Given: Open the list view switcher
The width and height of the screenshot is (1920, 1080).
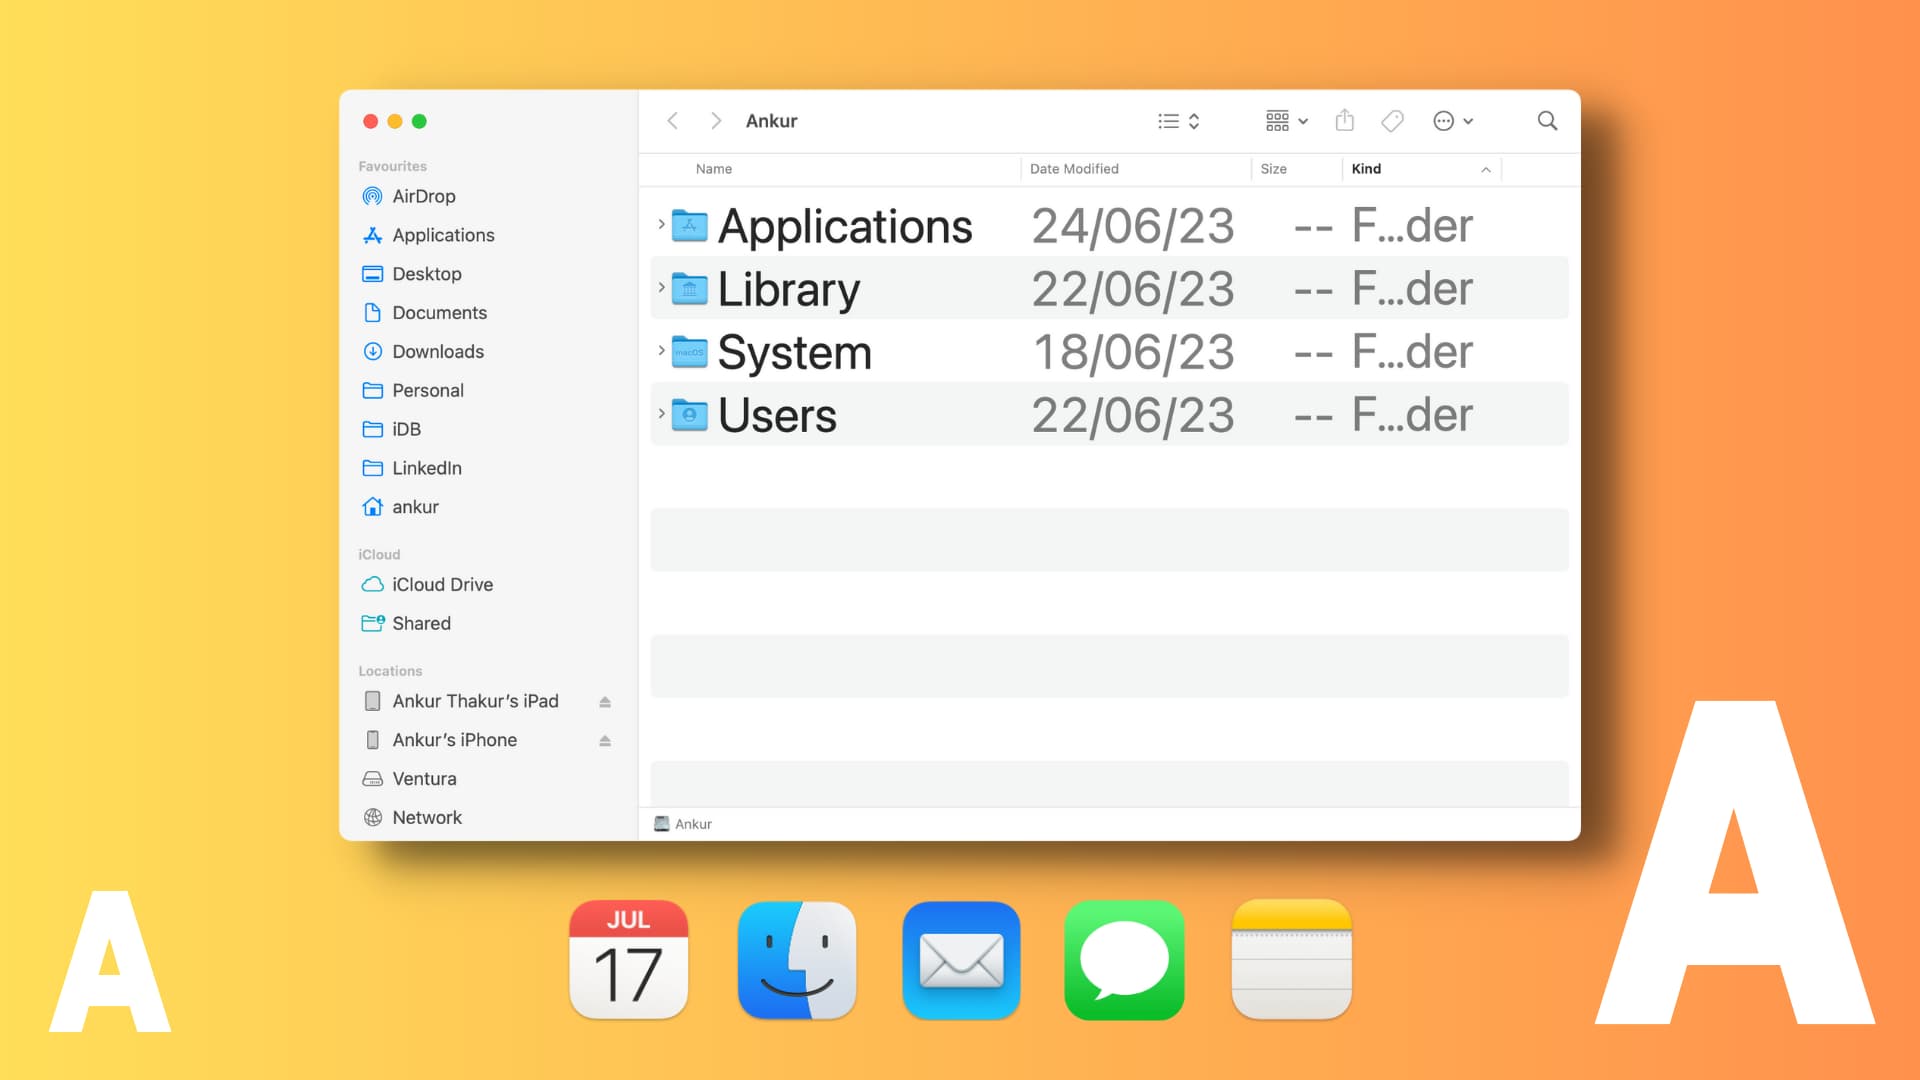Looking at the screenshot, I should pos(1179,121).
